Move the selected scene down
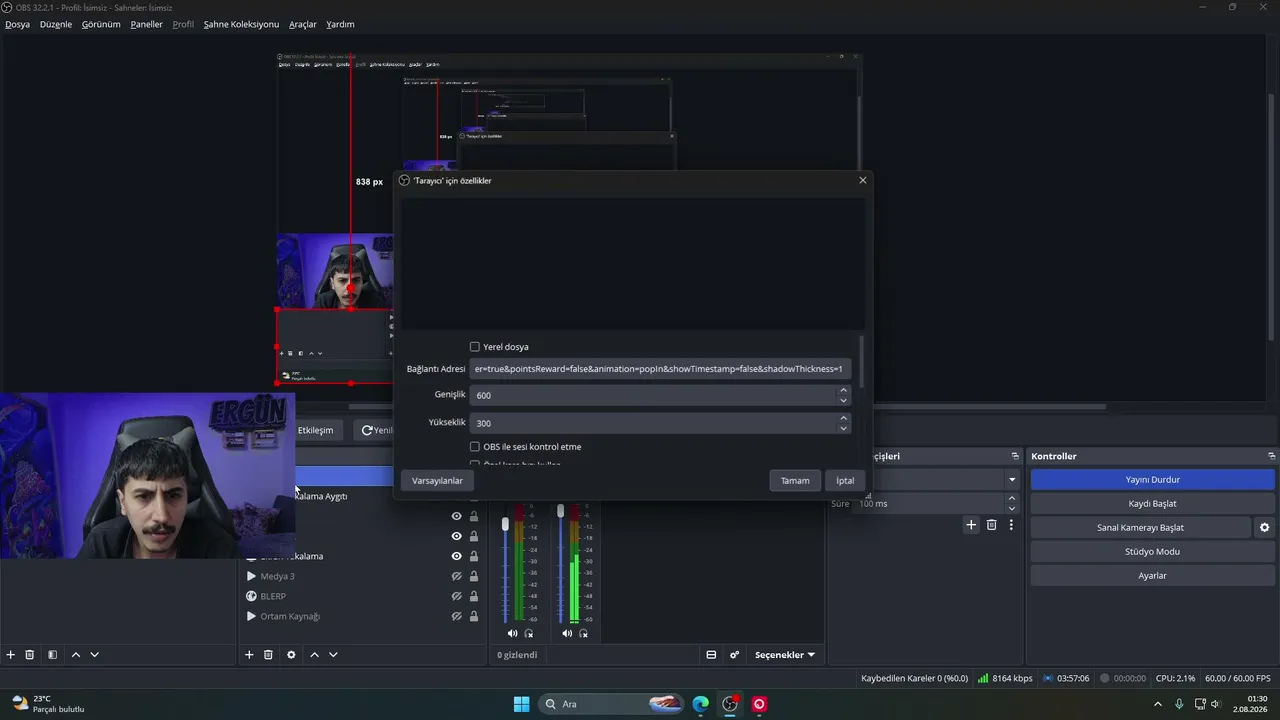The image size is (1280, 720). point(94,655)
